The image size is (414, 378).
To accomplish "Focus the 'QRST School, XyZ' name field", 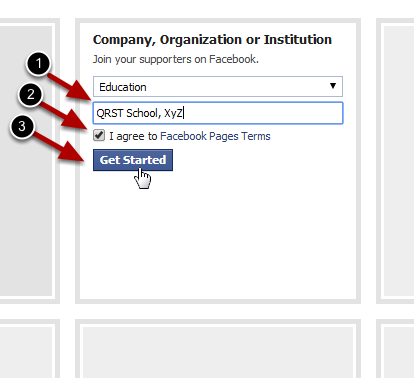I will [x=218, y=113].
